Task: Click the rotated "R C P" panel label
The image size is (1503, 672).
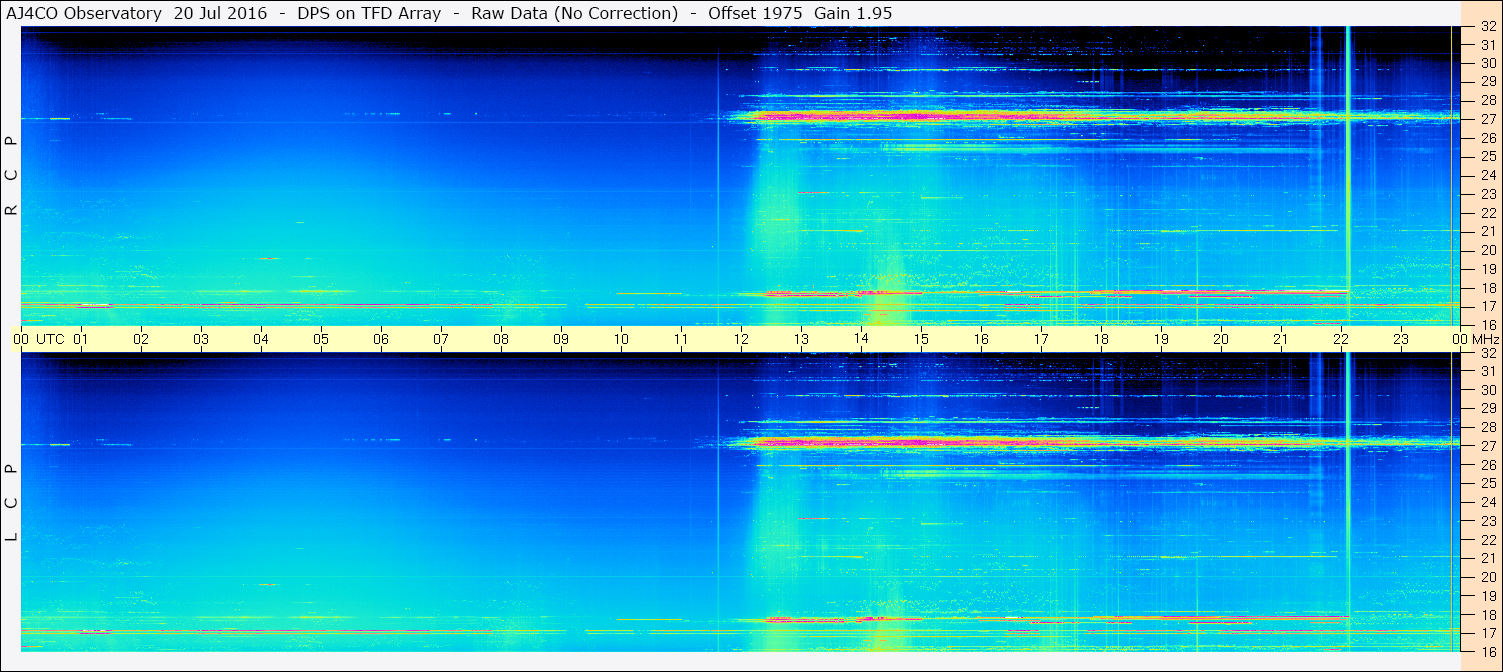Action: click(12, 176)
